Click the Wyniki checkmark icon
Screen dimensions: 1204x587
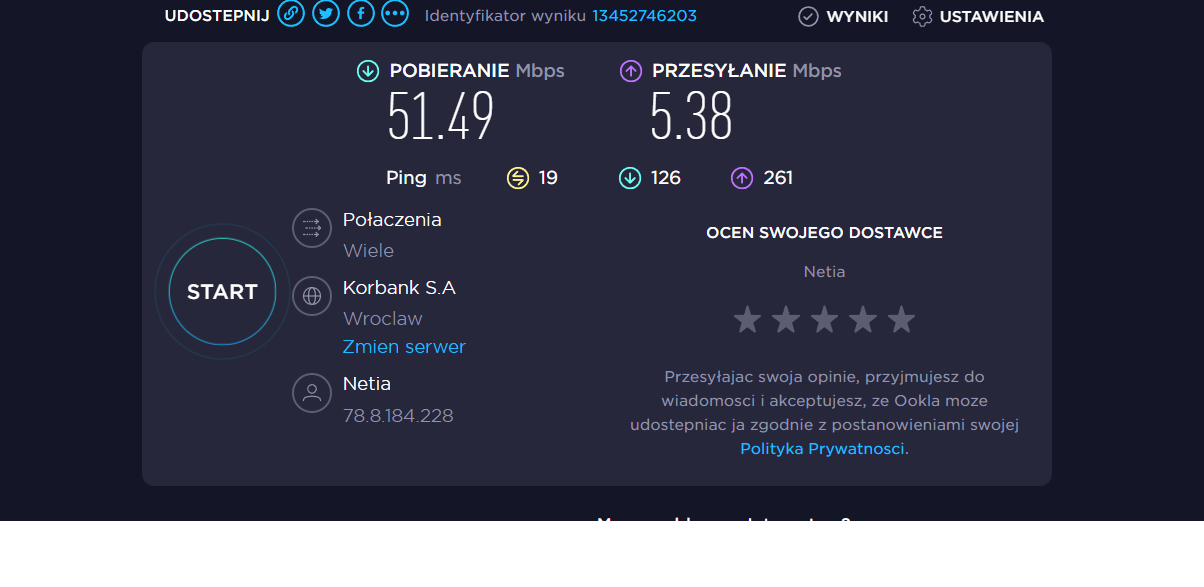[808, 16]
